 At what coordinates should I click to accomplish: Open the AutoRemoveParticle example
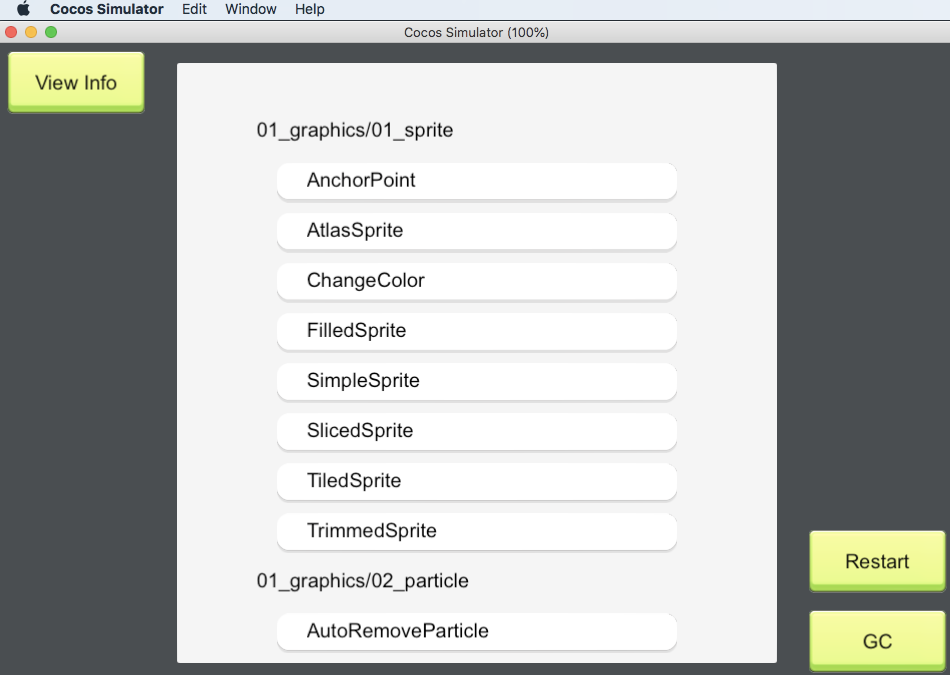tap(477, 631)
